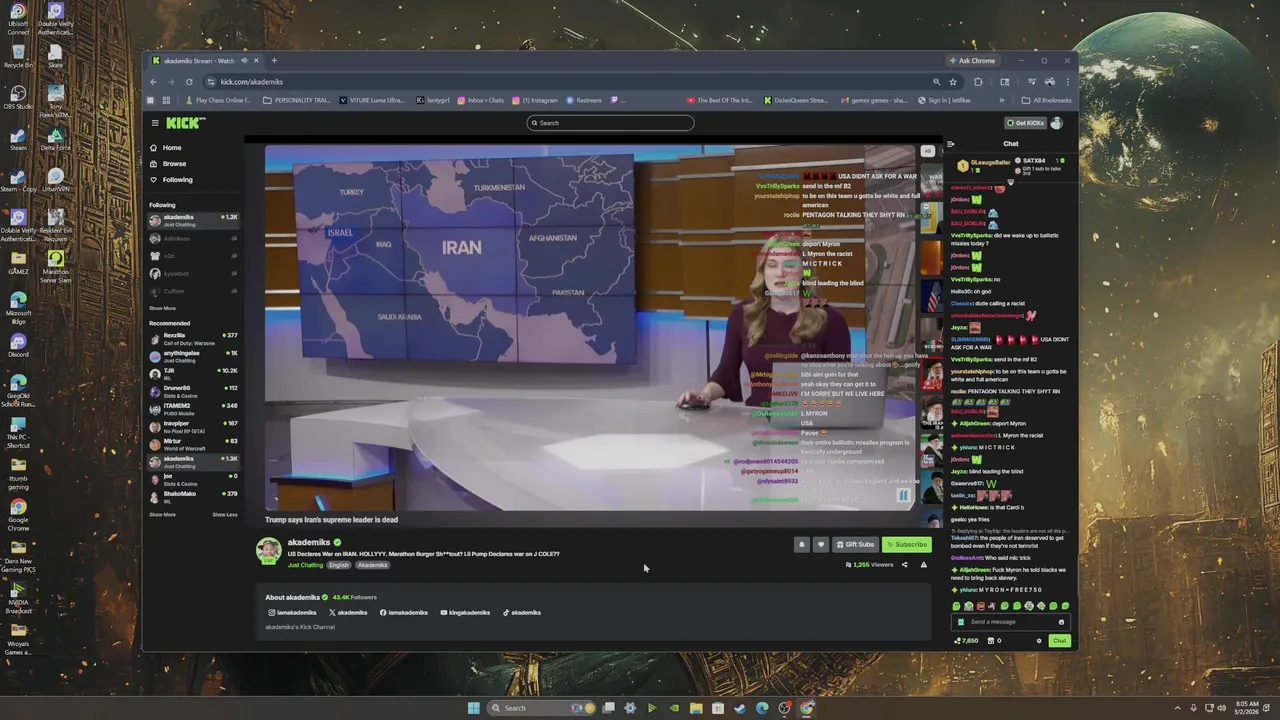The image size is (1280, 720).
Task: Click the Gift Subs button
Action: (855, 545)
